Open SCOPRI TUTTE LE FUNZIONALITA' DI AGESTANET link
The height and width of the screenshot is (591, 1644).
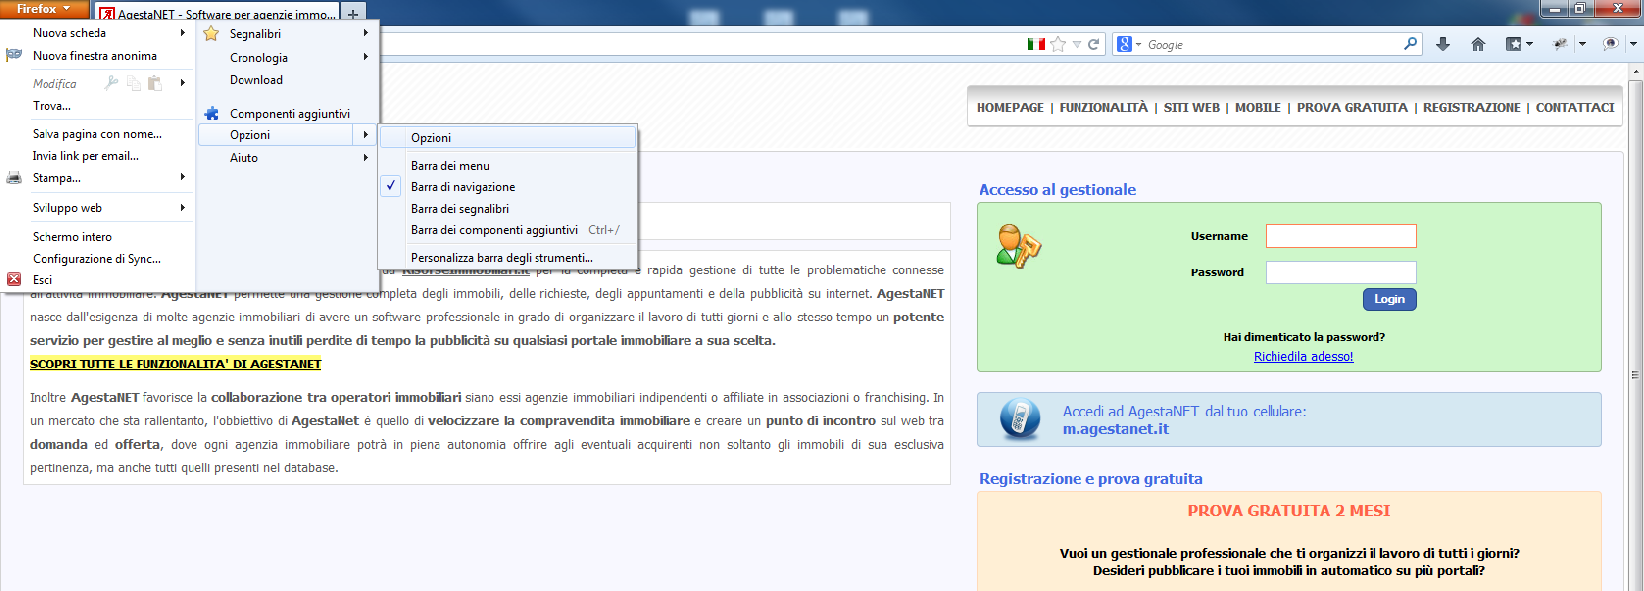point(176,364)
